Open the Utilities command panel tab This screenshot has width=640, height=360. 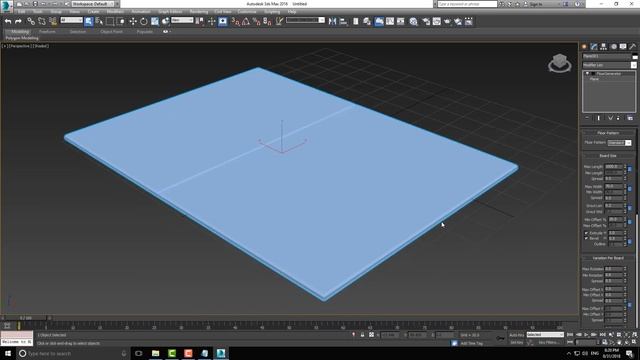click(x=633, y=47)
